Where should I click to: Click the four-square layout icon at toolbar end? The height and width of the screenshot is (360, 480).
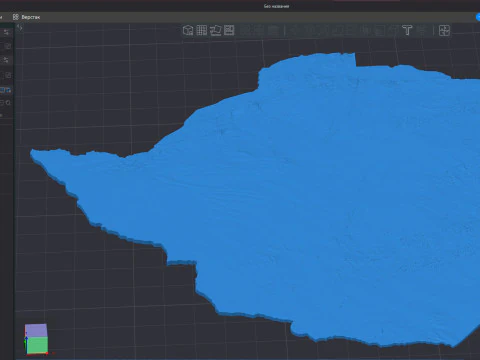(x=444, y=30)
